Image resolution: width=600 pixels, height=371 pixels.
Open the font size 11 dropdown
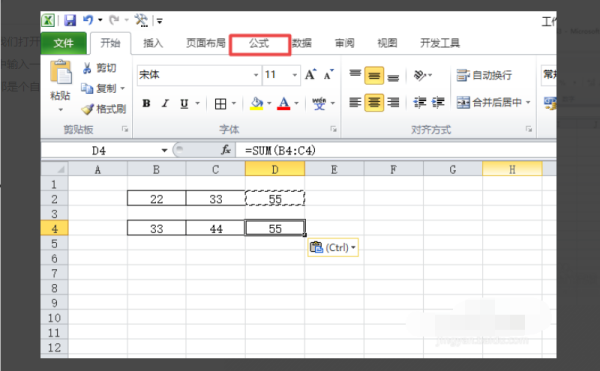(x=295, y=75)
